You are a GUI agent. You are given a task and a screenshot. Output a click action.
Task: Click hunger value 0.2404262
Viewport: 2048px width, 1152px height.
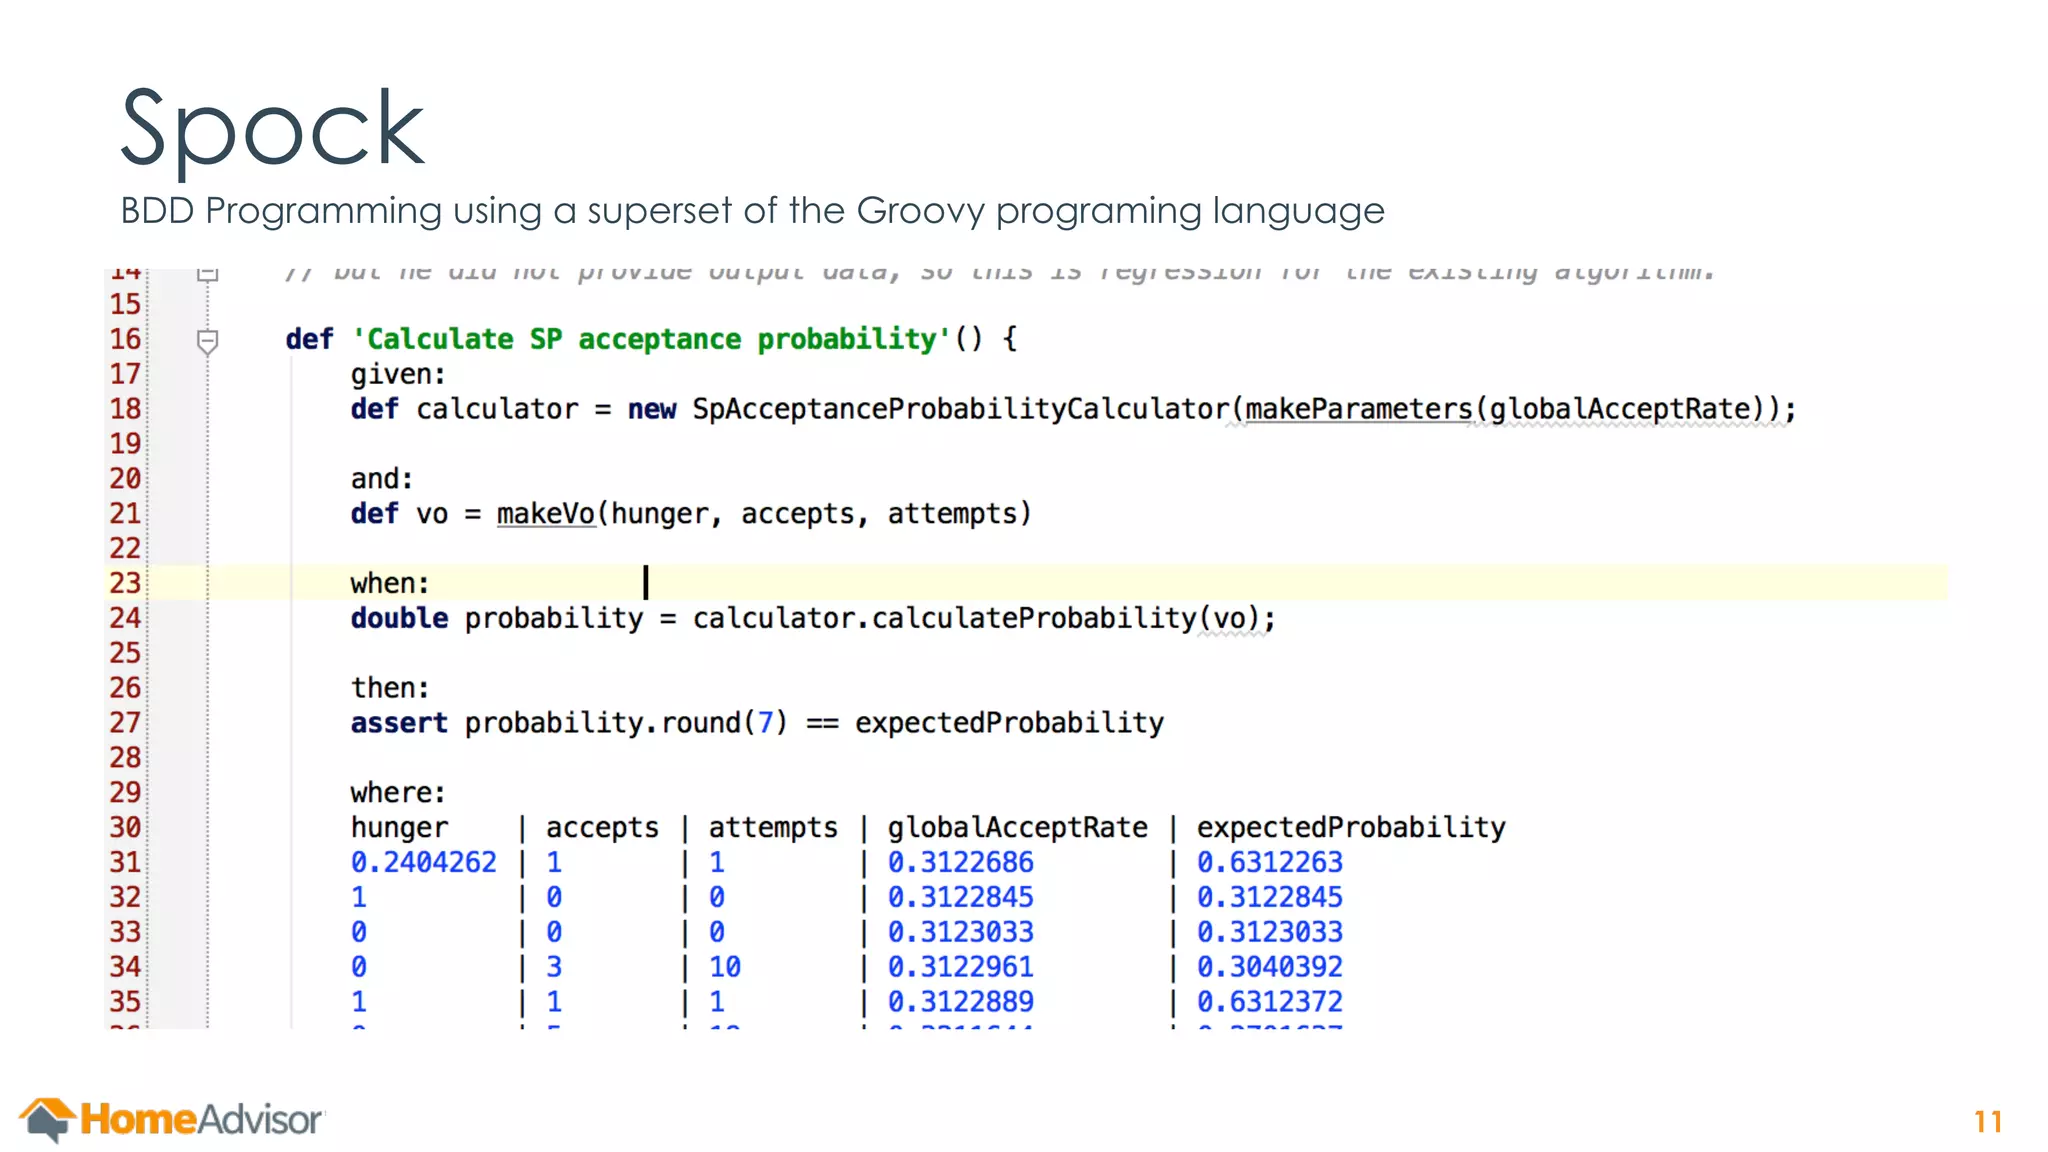pyautogui.click(x=423, y=862)
